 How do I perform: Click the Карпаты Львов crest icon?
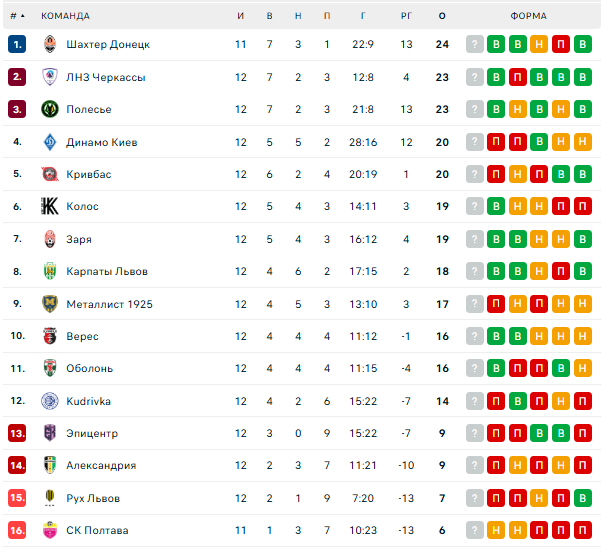point(50,271)
